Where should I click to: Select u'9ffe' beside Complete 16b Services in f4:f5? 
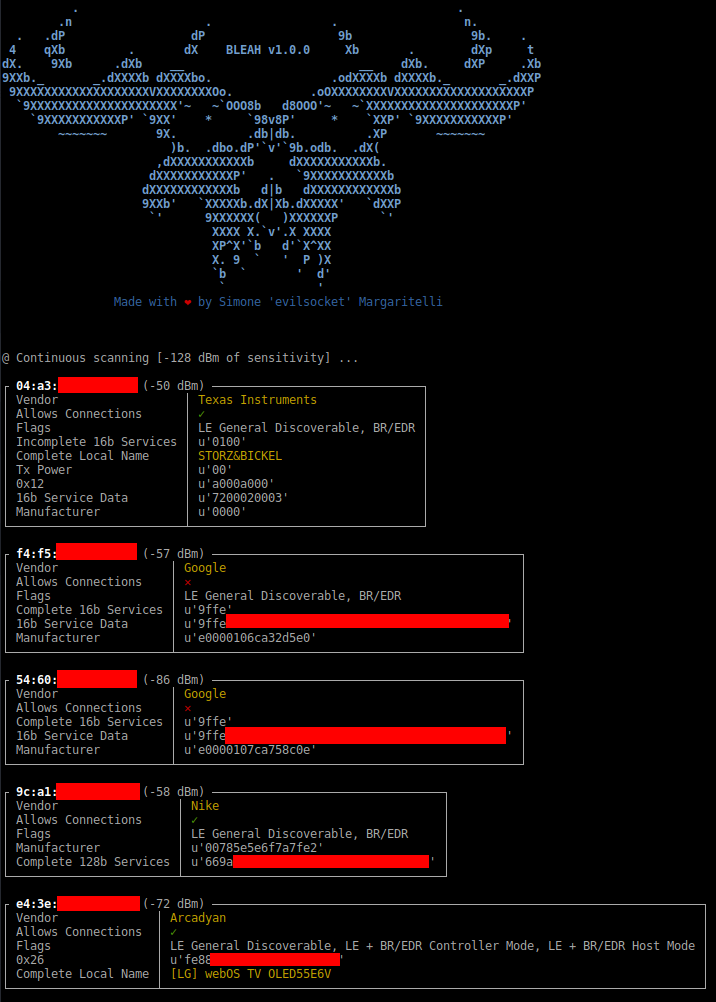tap(208, 610)
